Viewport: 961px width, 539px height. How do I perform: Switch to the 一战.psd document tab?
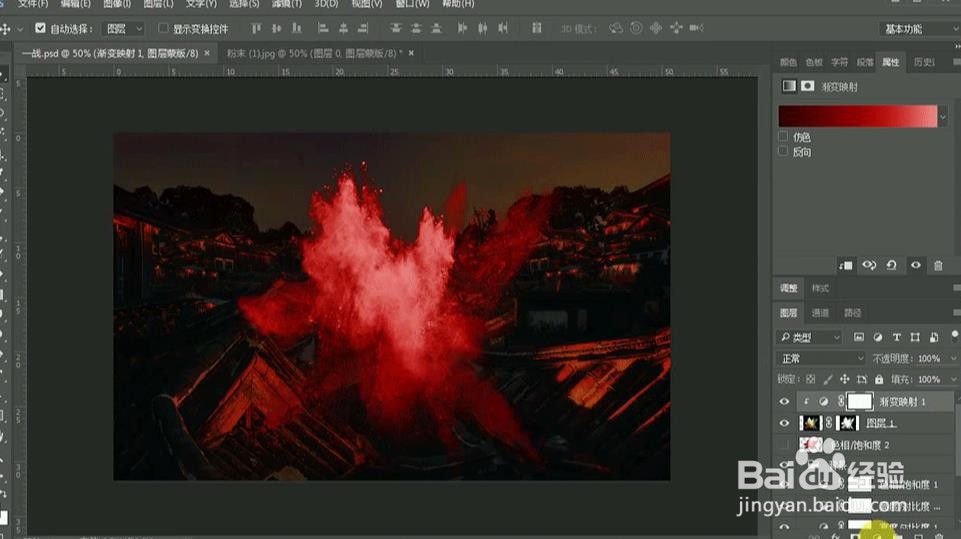coord(110,53)
